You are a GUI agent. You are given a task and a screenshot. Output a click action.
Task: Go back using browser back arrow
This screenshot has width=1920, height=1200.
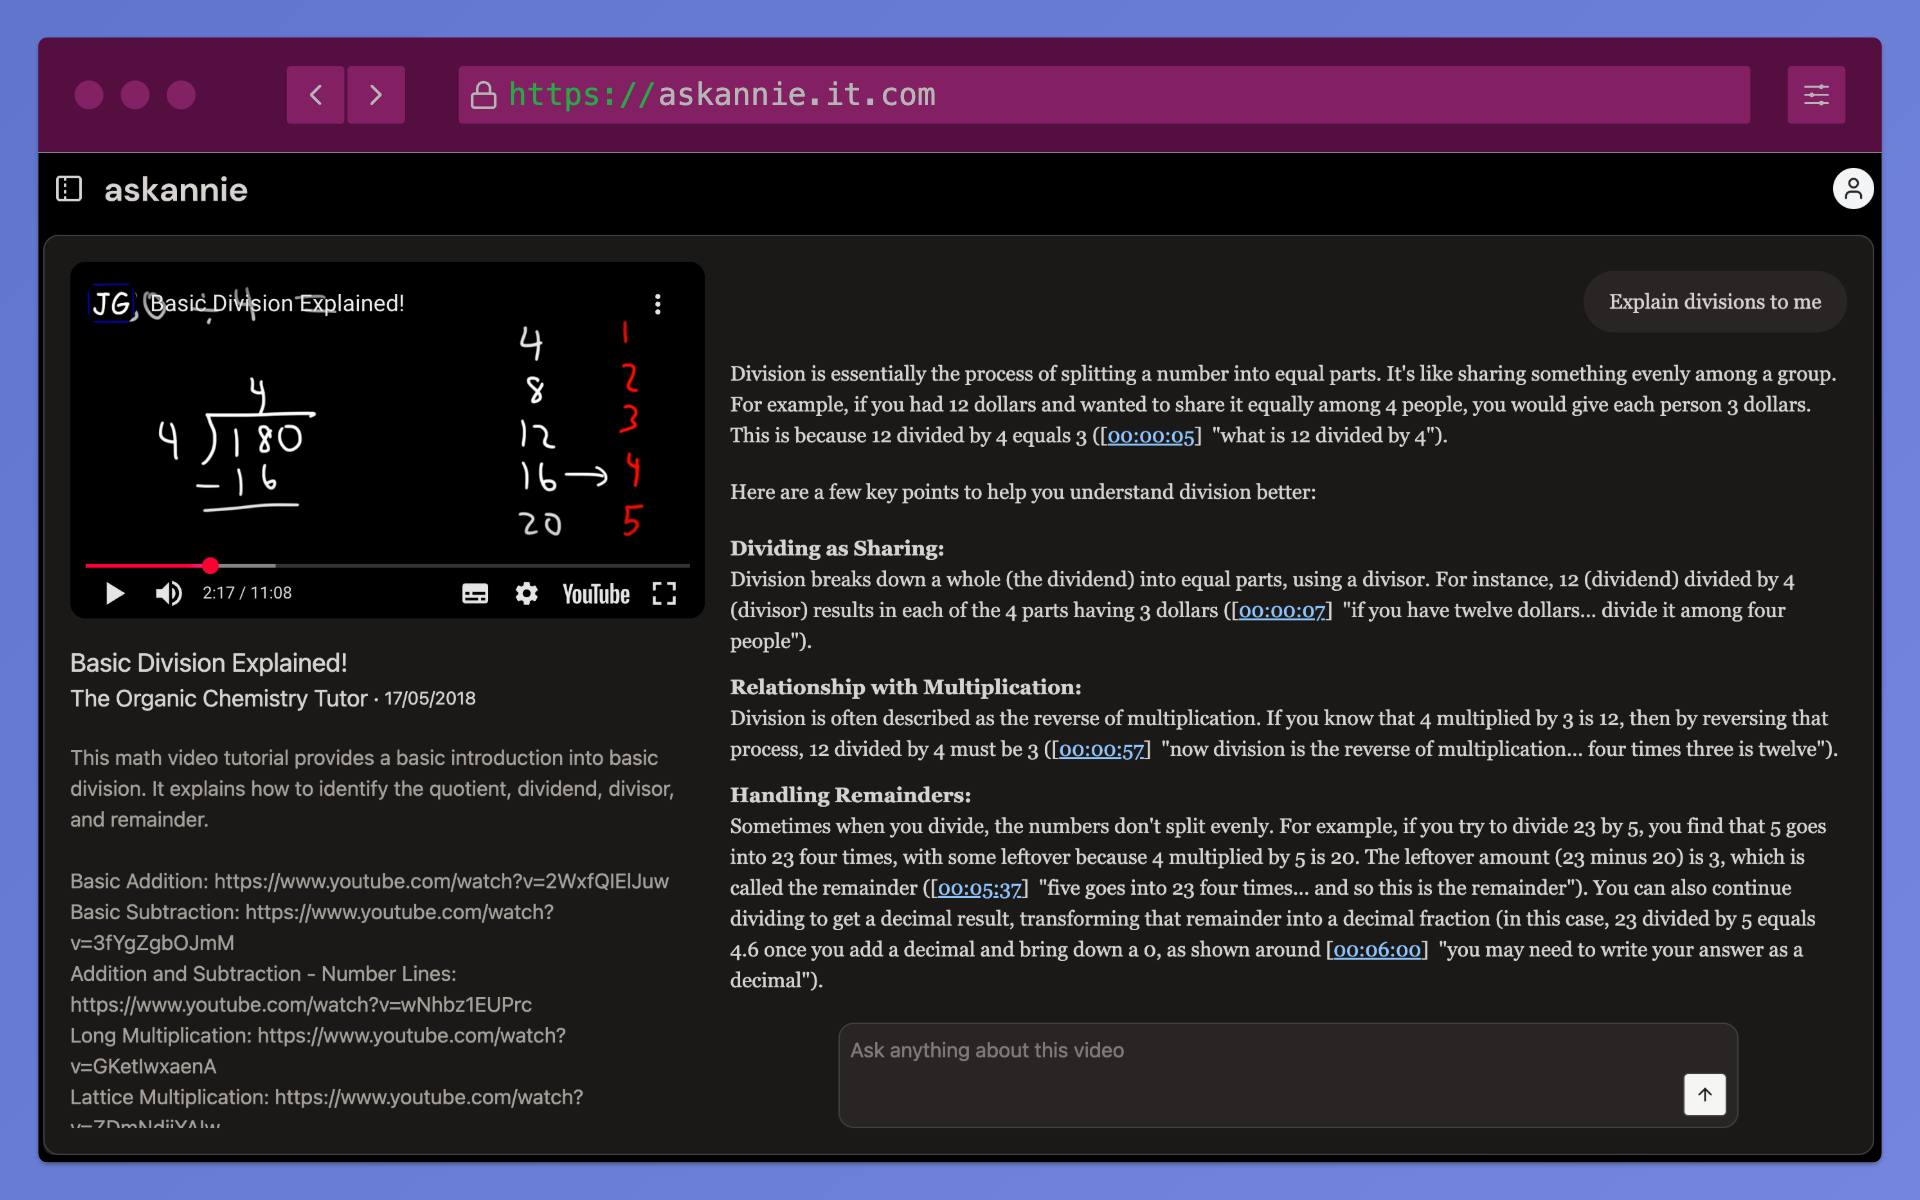point(315,95)
